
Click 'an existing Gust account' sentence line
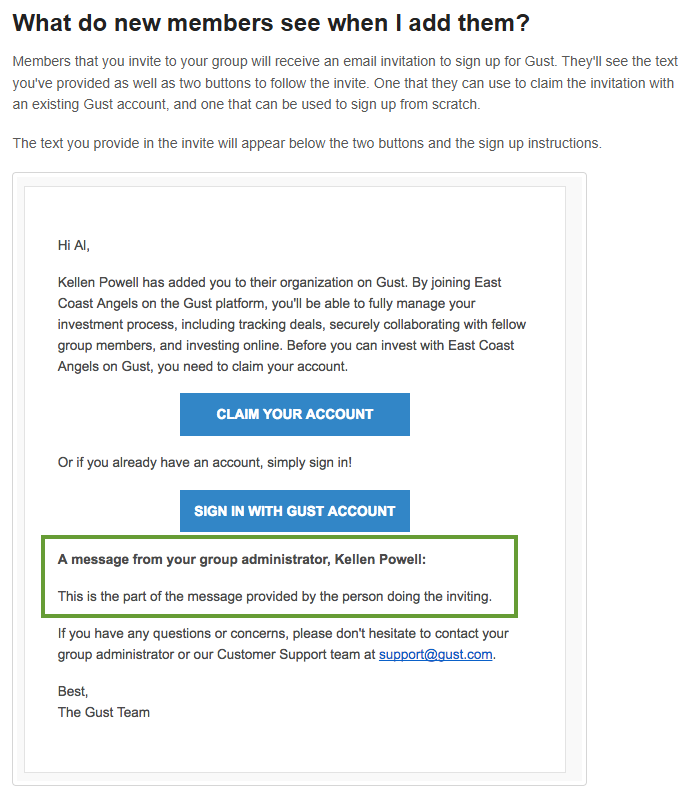pos(246,104)
